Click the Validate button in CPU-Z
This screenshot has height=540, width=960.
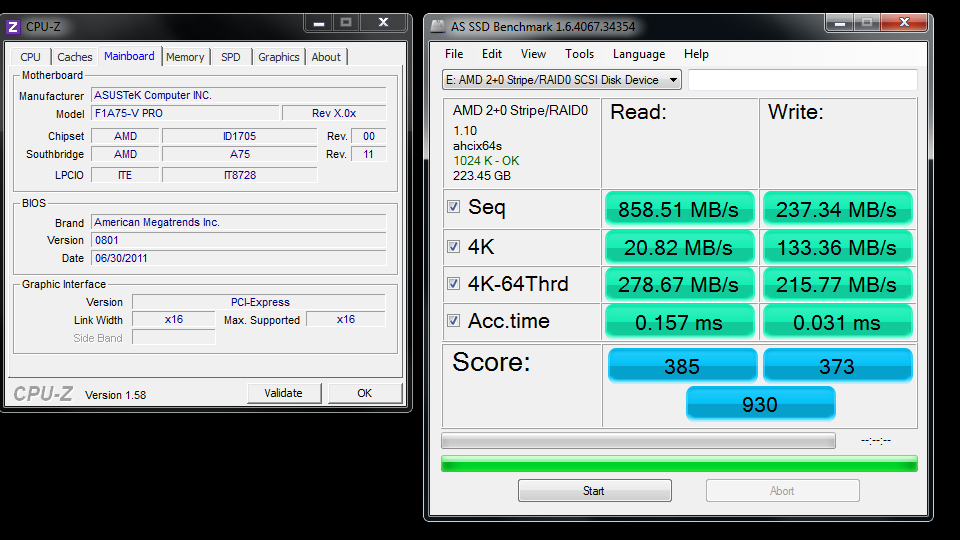284,393
